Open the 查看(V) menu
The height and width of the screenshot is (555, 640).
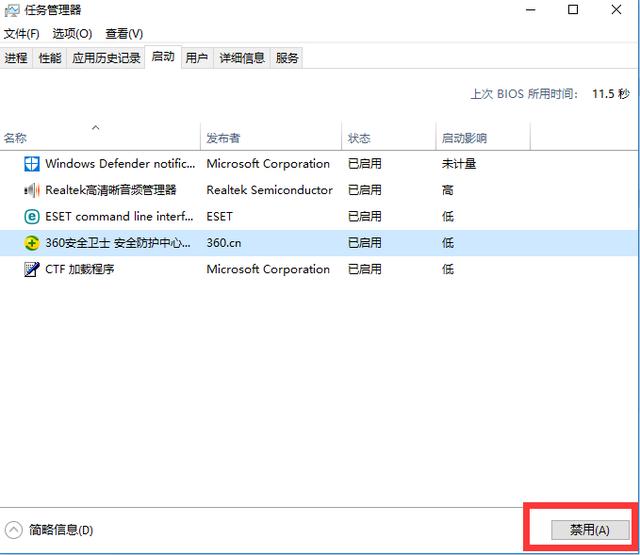click(x=124, y=33)
